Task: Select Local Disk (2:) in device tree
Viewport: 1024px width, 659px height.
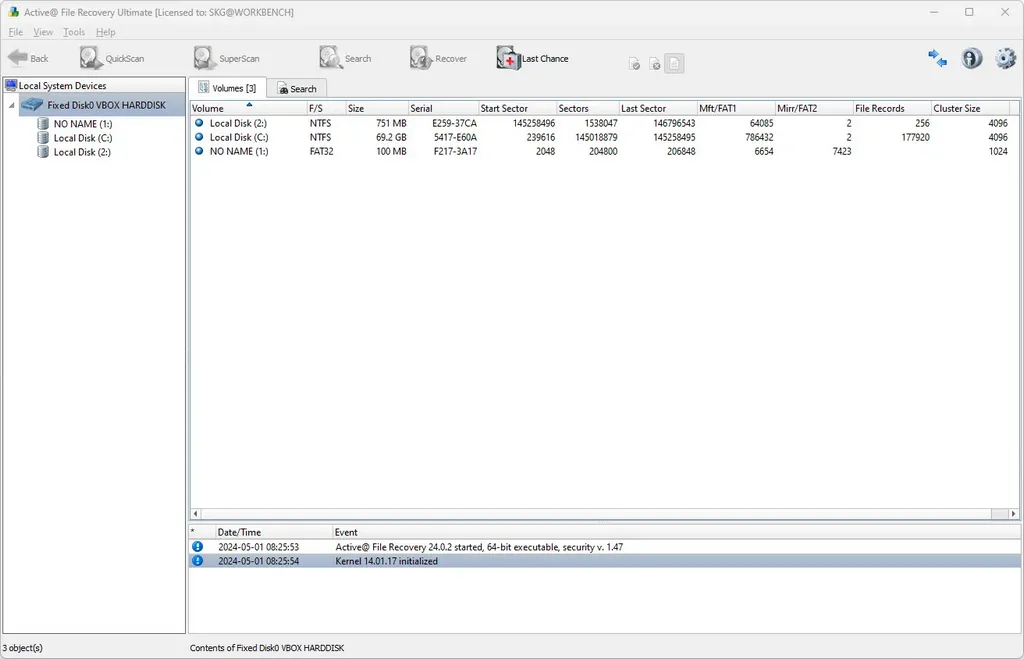Action: click(82, 152)
